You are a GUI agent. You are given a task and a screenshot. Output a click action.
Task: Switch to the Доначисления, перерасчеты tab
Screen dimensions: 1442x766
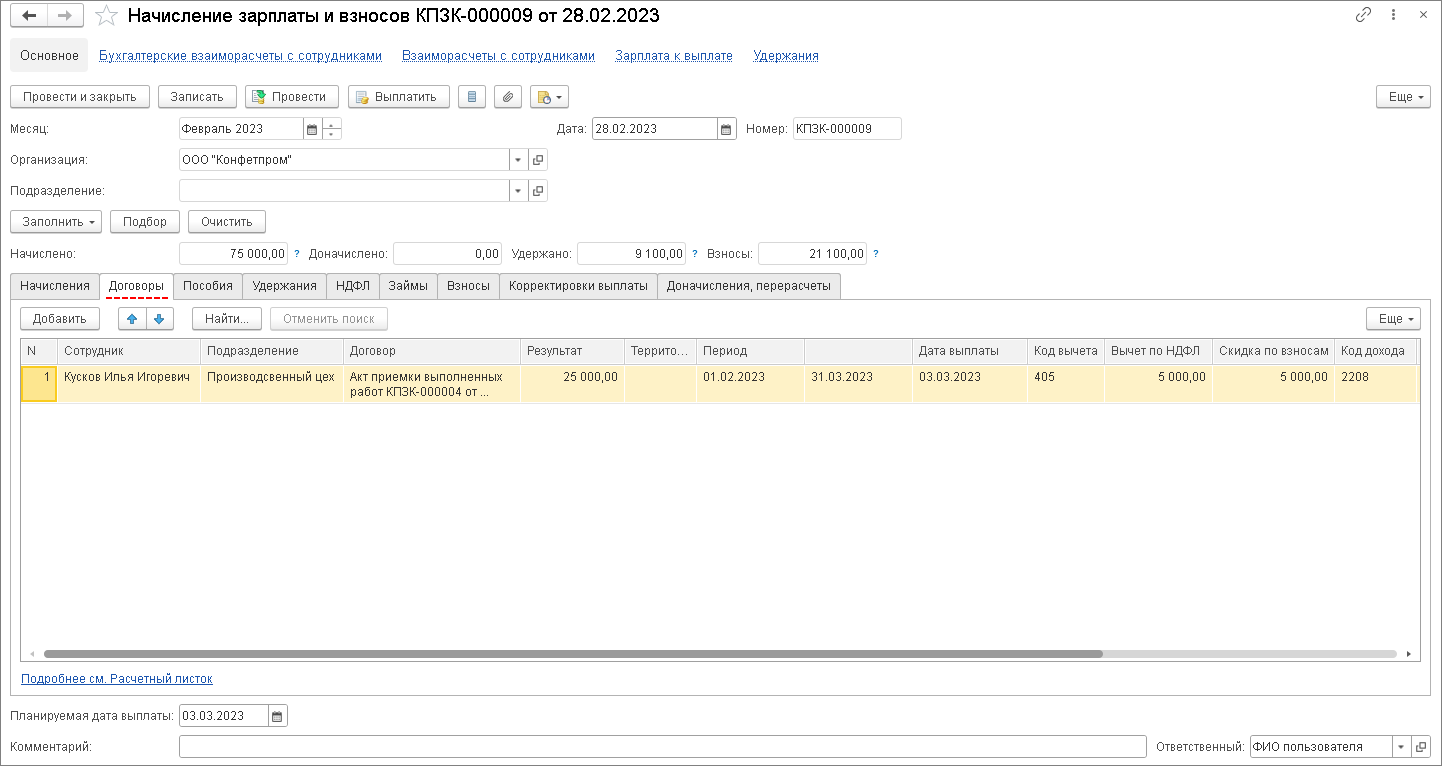[x=749, y=286]
